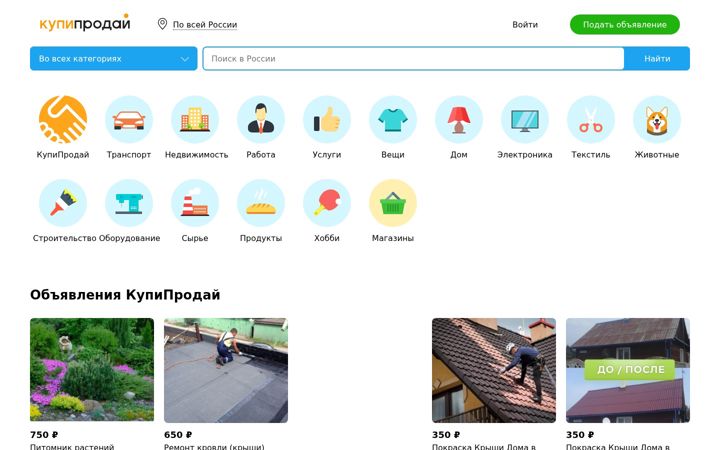Select the Транспорт car icon
The image size is (720, 450).
pos(129,119)
